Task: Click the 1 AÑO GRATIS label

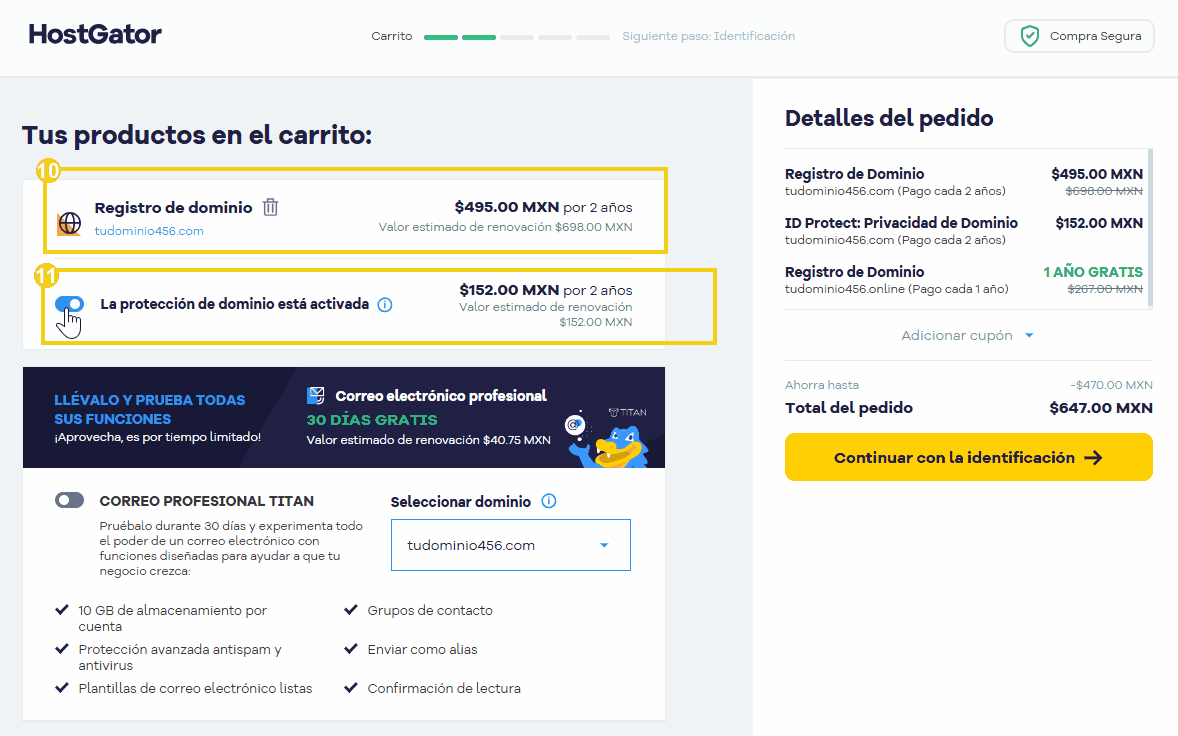Action: coord(1092,272)
